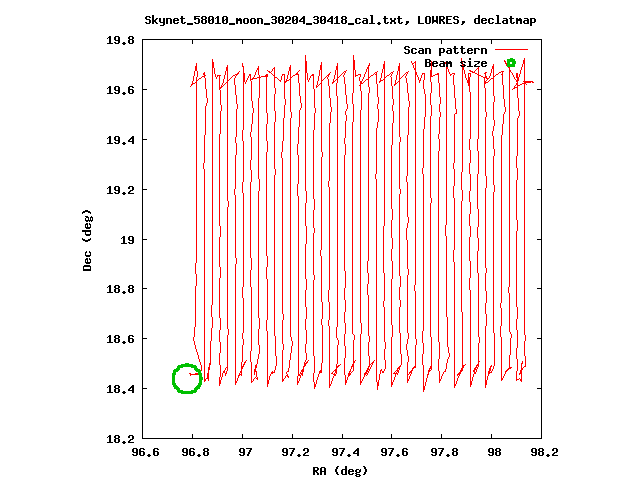The width and height of the screenshot is (640, 480).
Task: Click the 97.4 tick label on x-axis
Action: pos(344,453)
